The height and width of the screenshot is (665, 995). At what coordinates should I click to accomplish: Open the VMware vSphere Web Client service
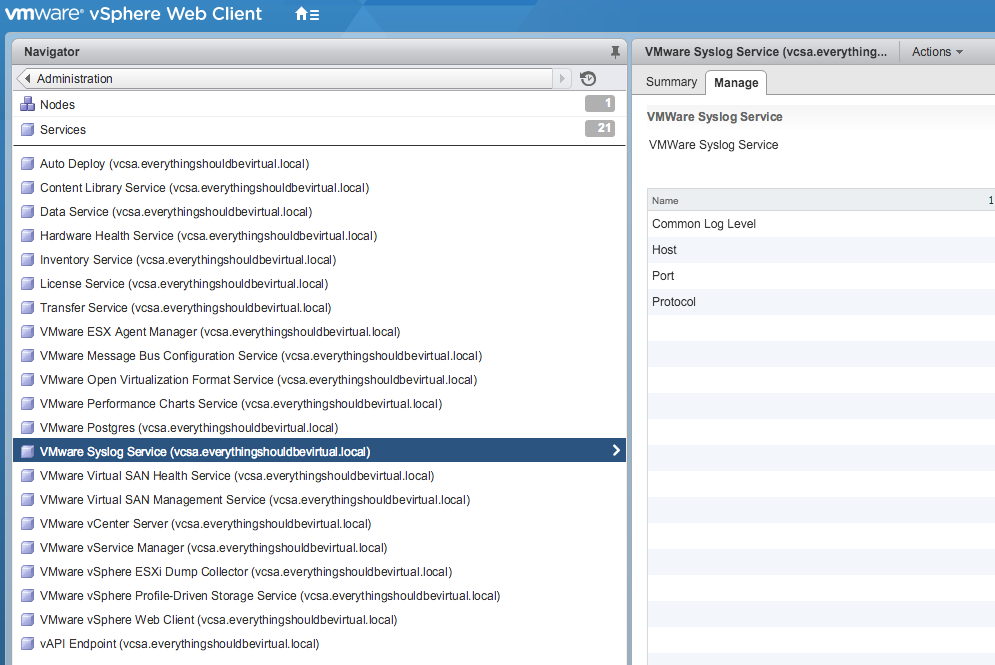click(x=218, y=620)
